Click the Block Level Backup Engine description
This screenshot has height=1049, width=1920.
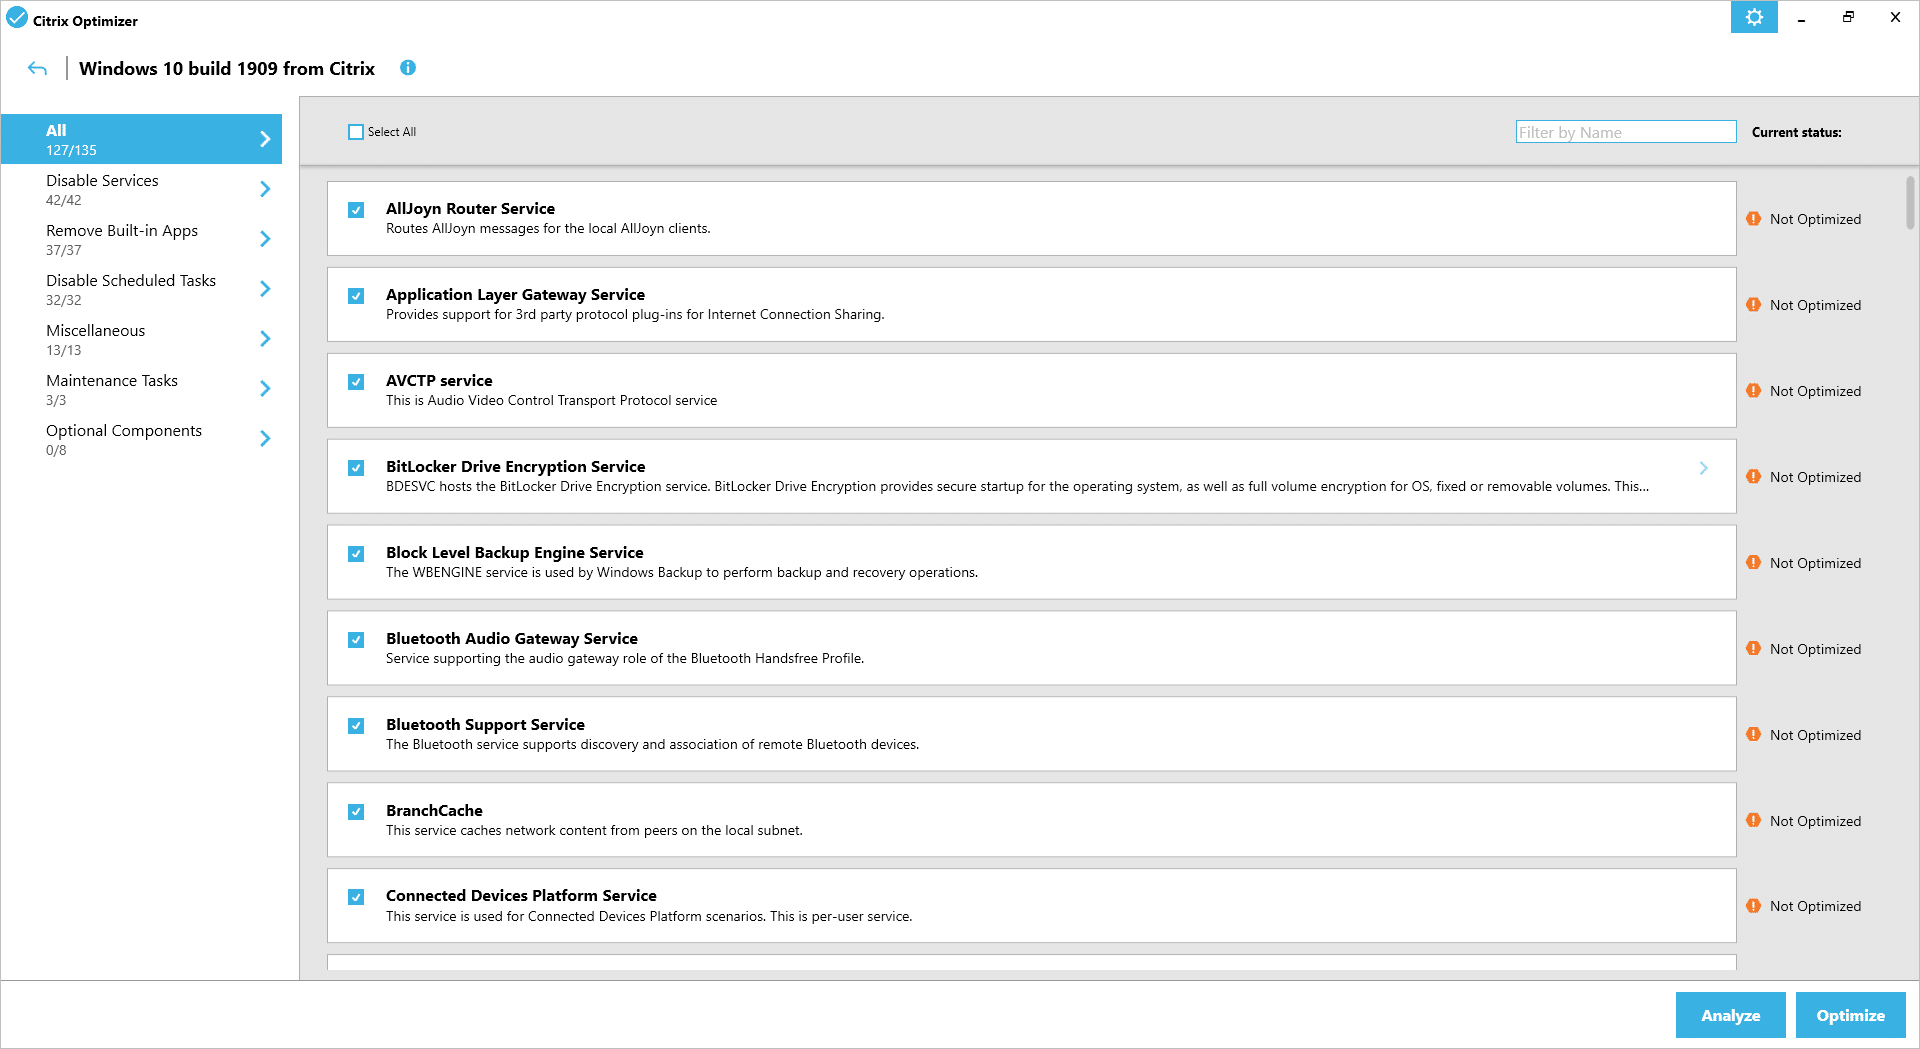[x=682, y=572]
